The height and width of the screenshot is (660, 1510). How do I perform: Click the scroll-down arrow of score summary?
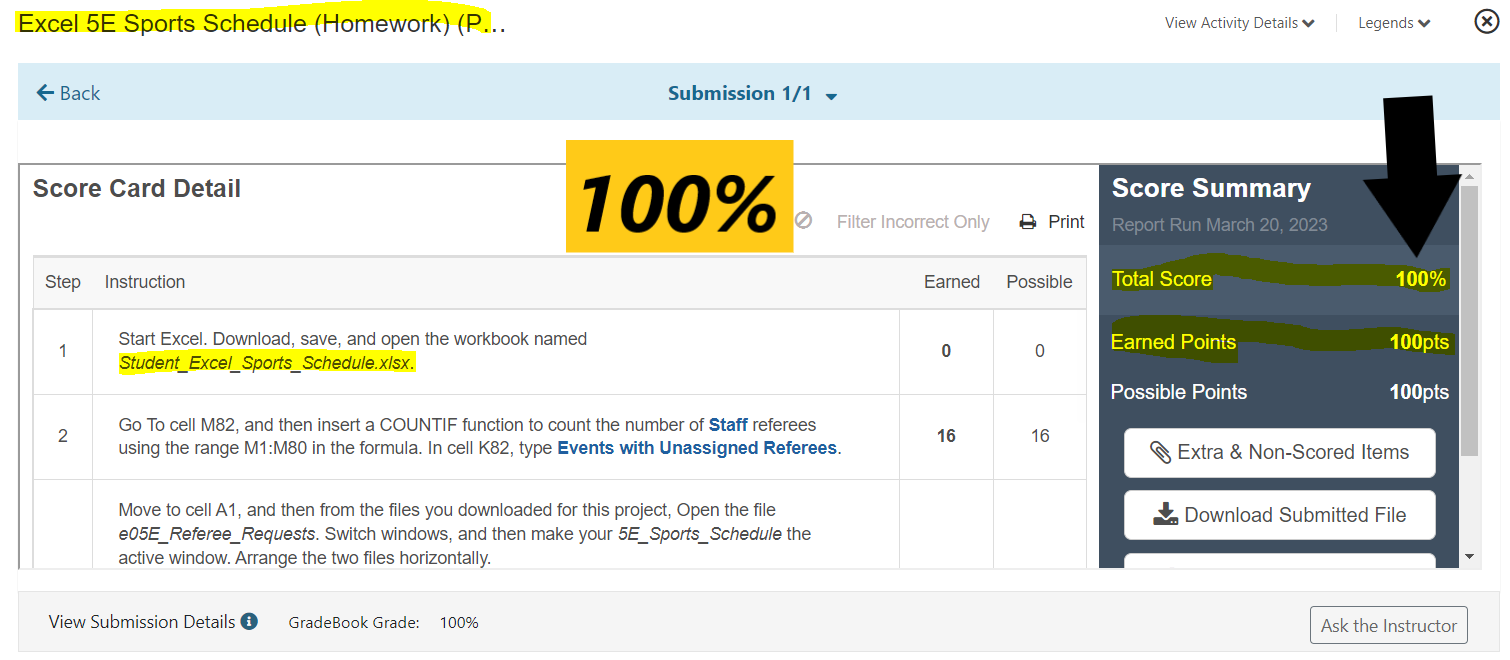pos(1469,556)
